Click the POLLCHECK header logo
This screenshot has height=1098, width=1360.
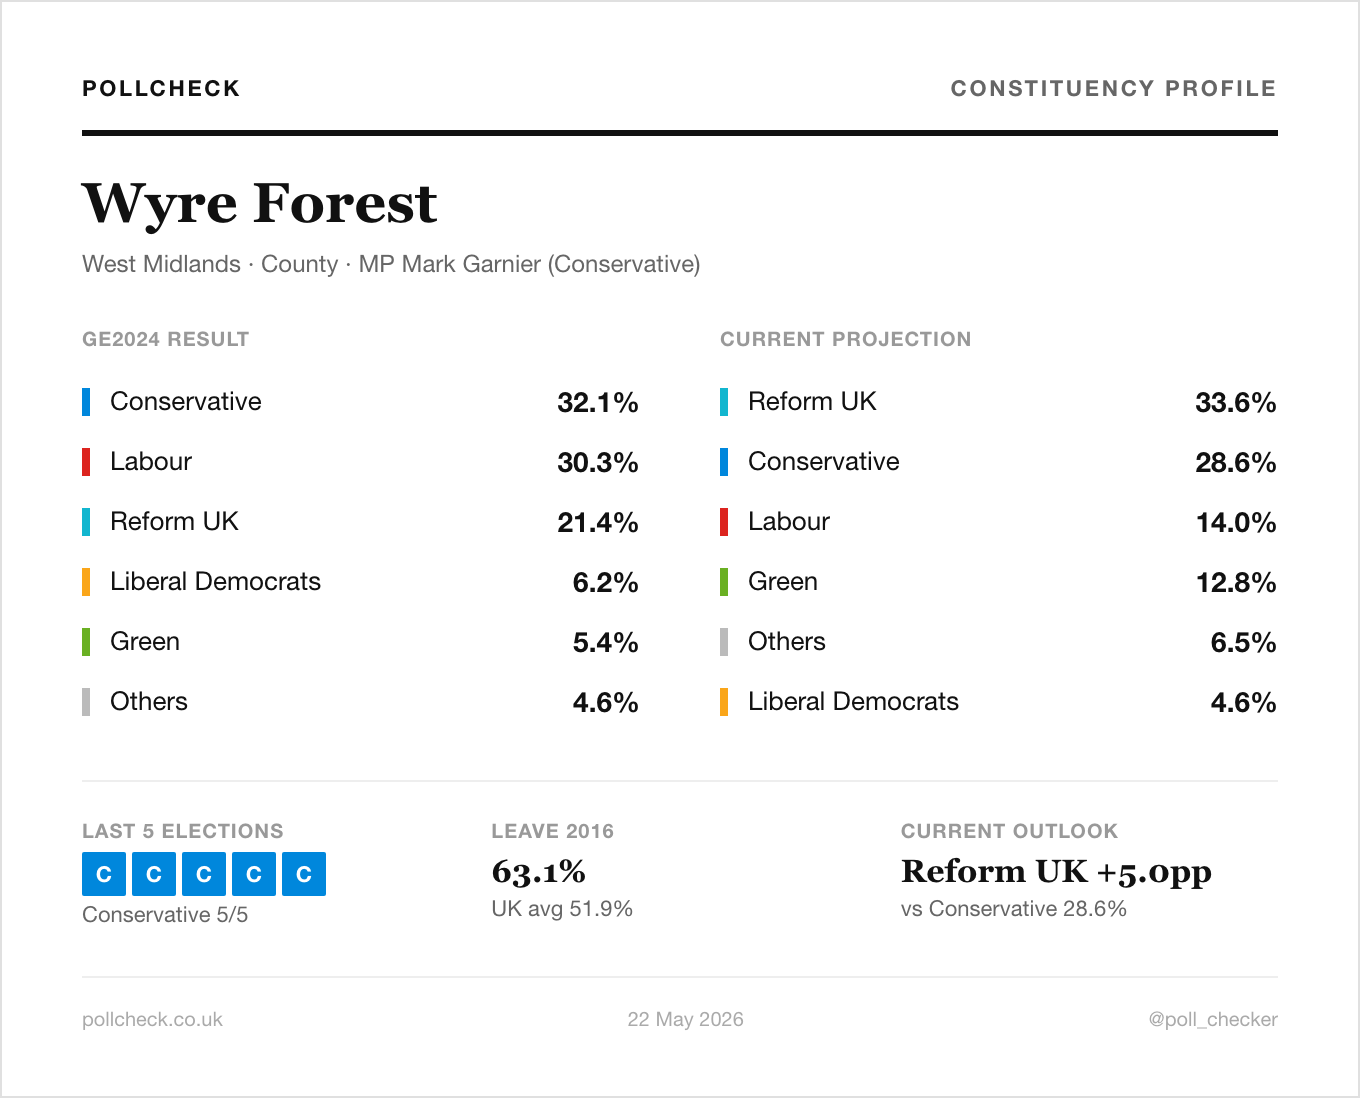(x=161, y=88)
